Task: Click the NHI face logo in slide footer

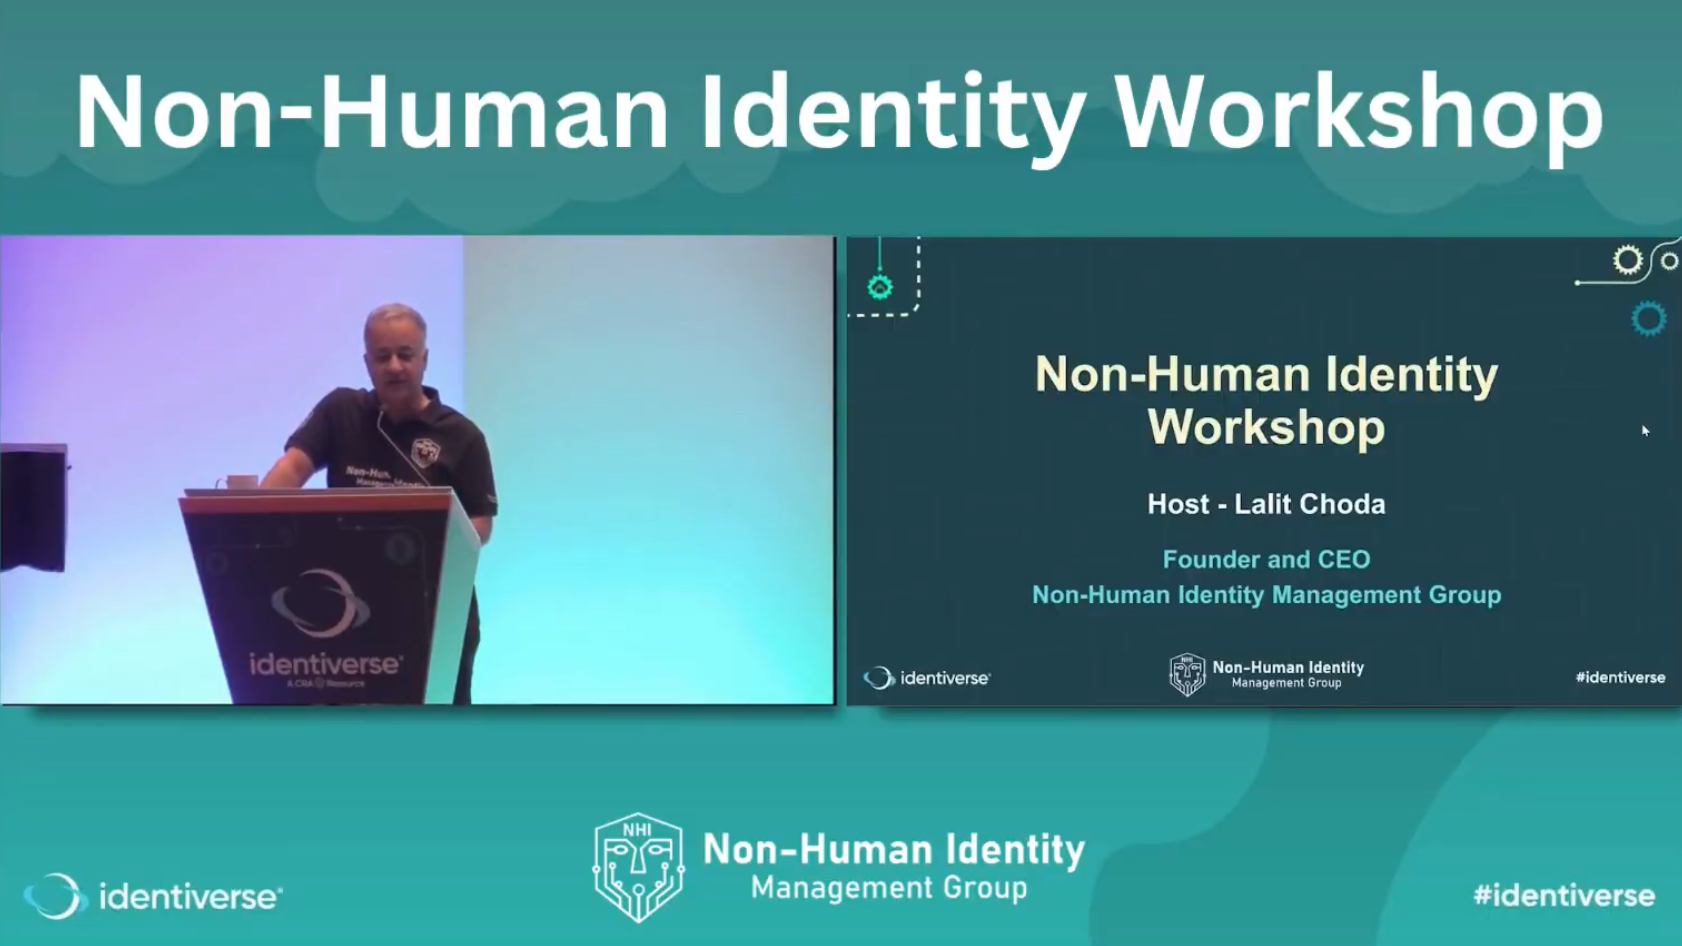Action: click(1187, 675)
